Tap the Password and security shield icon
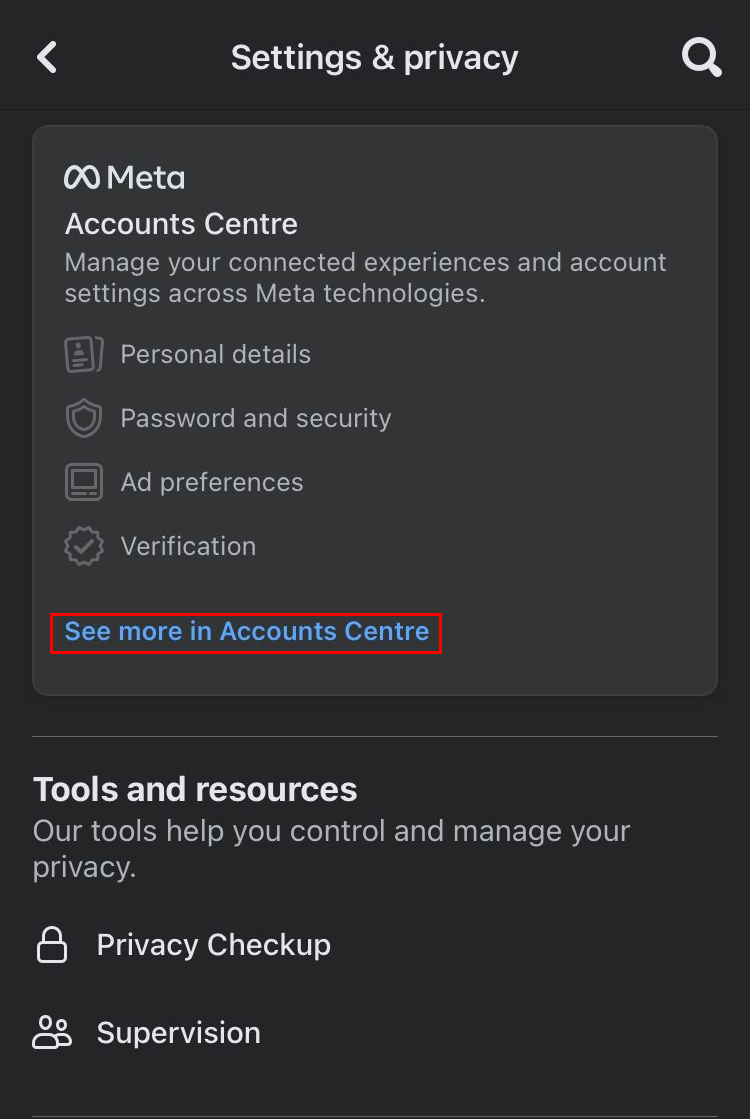 pyautogui.click(x=84, y=418)
